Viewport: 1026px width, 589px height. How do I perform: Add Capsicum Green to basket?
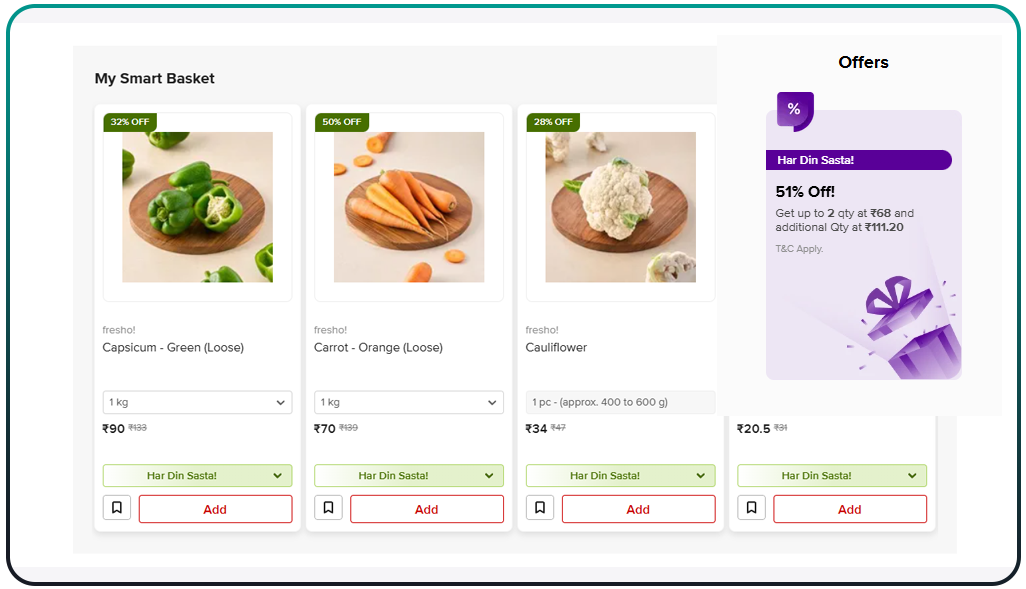pyautogui.click(x=215, y=509)
